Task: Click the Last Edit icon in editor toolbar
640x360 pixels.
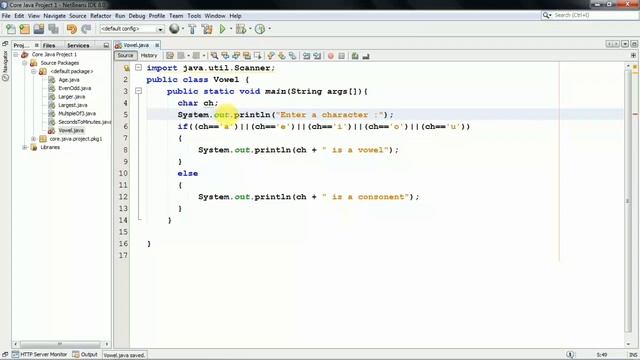Action: tap(170, 56)
